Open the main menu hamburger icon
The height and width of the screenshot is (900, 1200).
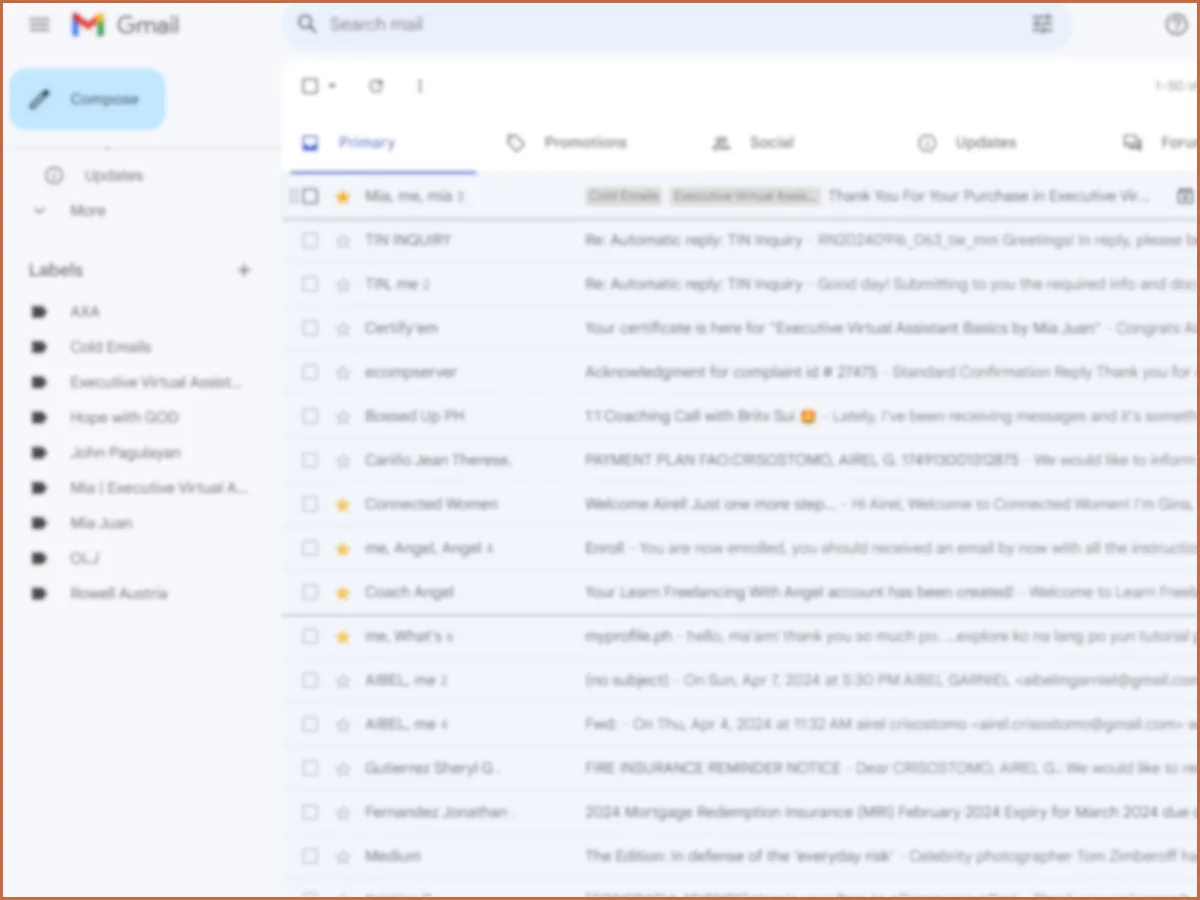(x=40, y=25)
